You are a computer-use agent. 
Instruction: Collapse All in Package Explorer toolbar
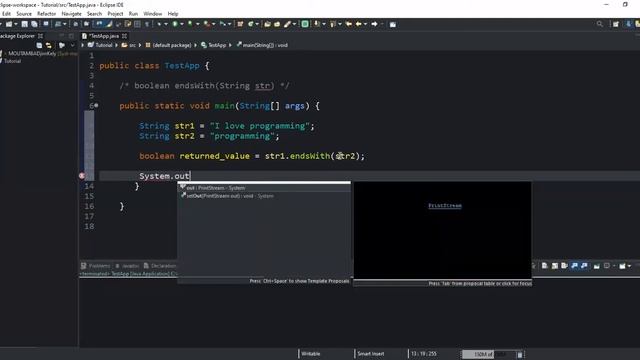[39, 45]
